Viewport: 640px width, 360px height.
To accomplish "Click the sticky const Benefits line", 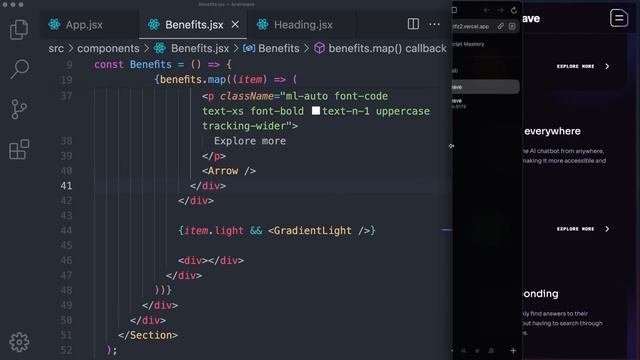I will point(163,64).
